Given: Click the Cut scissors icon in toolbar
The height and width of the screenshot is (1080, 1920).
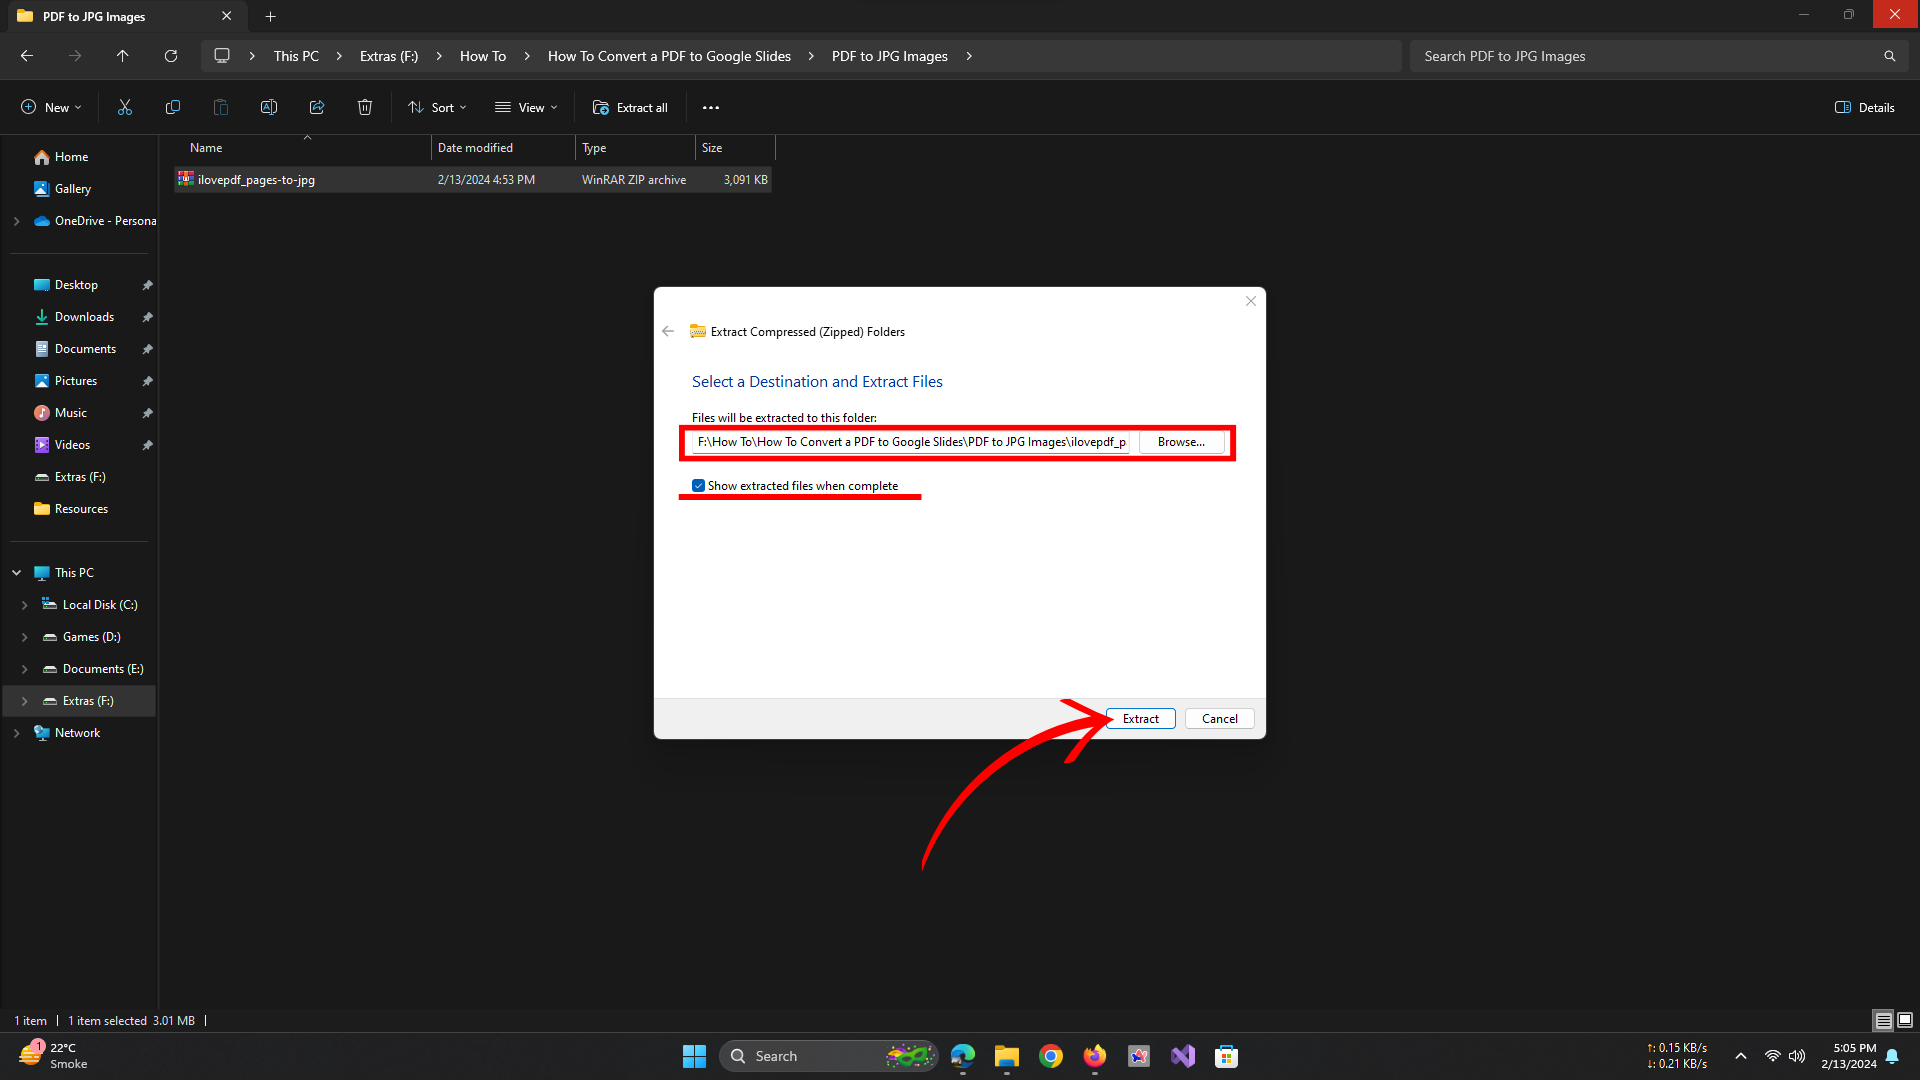Looking at the screenshot, I should (x=125, y=108).
